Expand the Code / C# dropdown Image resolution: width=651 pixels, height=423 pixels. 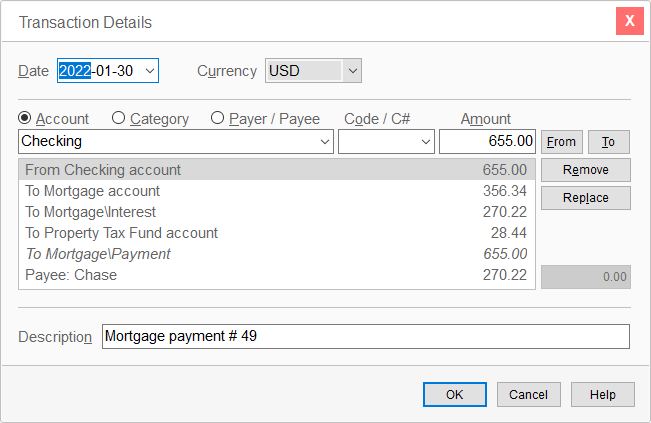pos(424,142)
